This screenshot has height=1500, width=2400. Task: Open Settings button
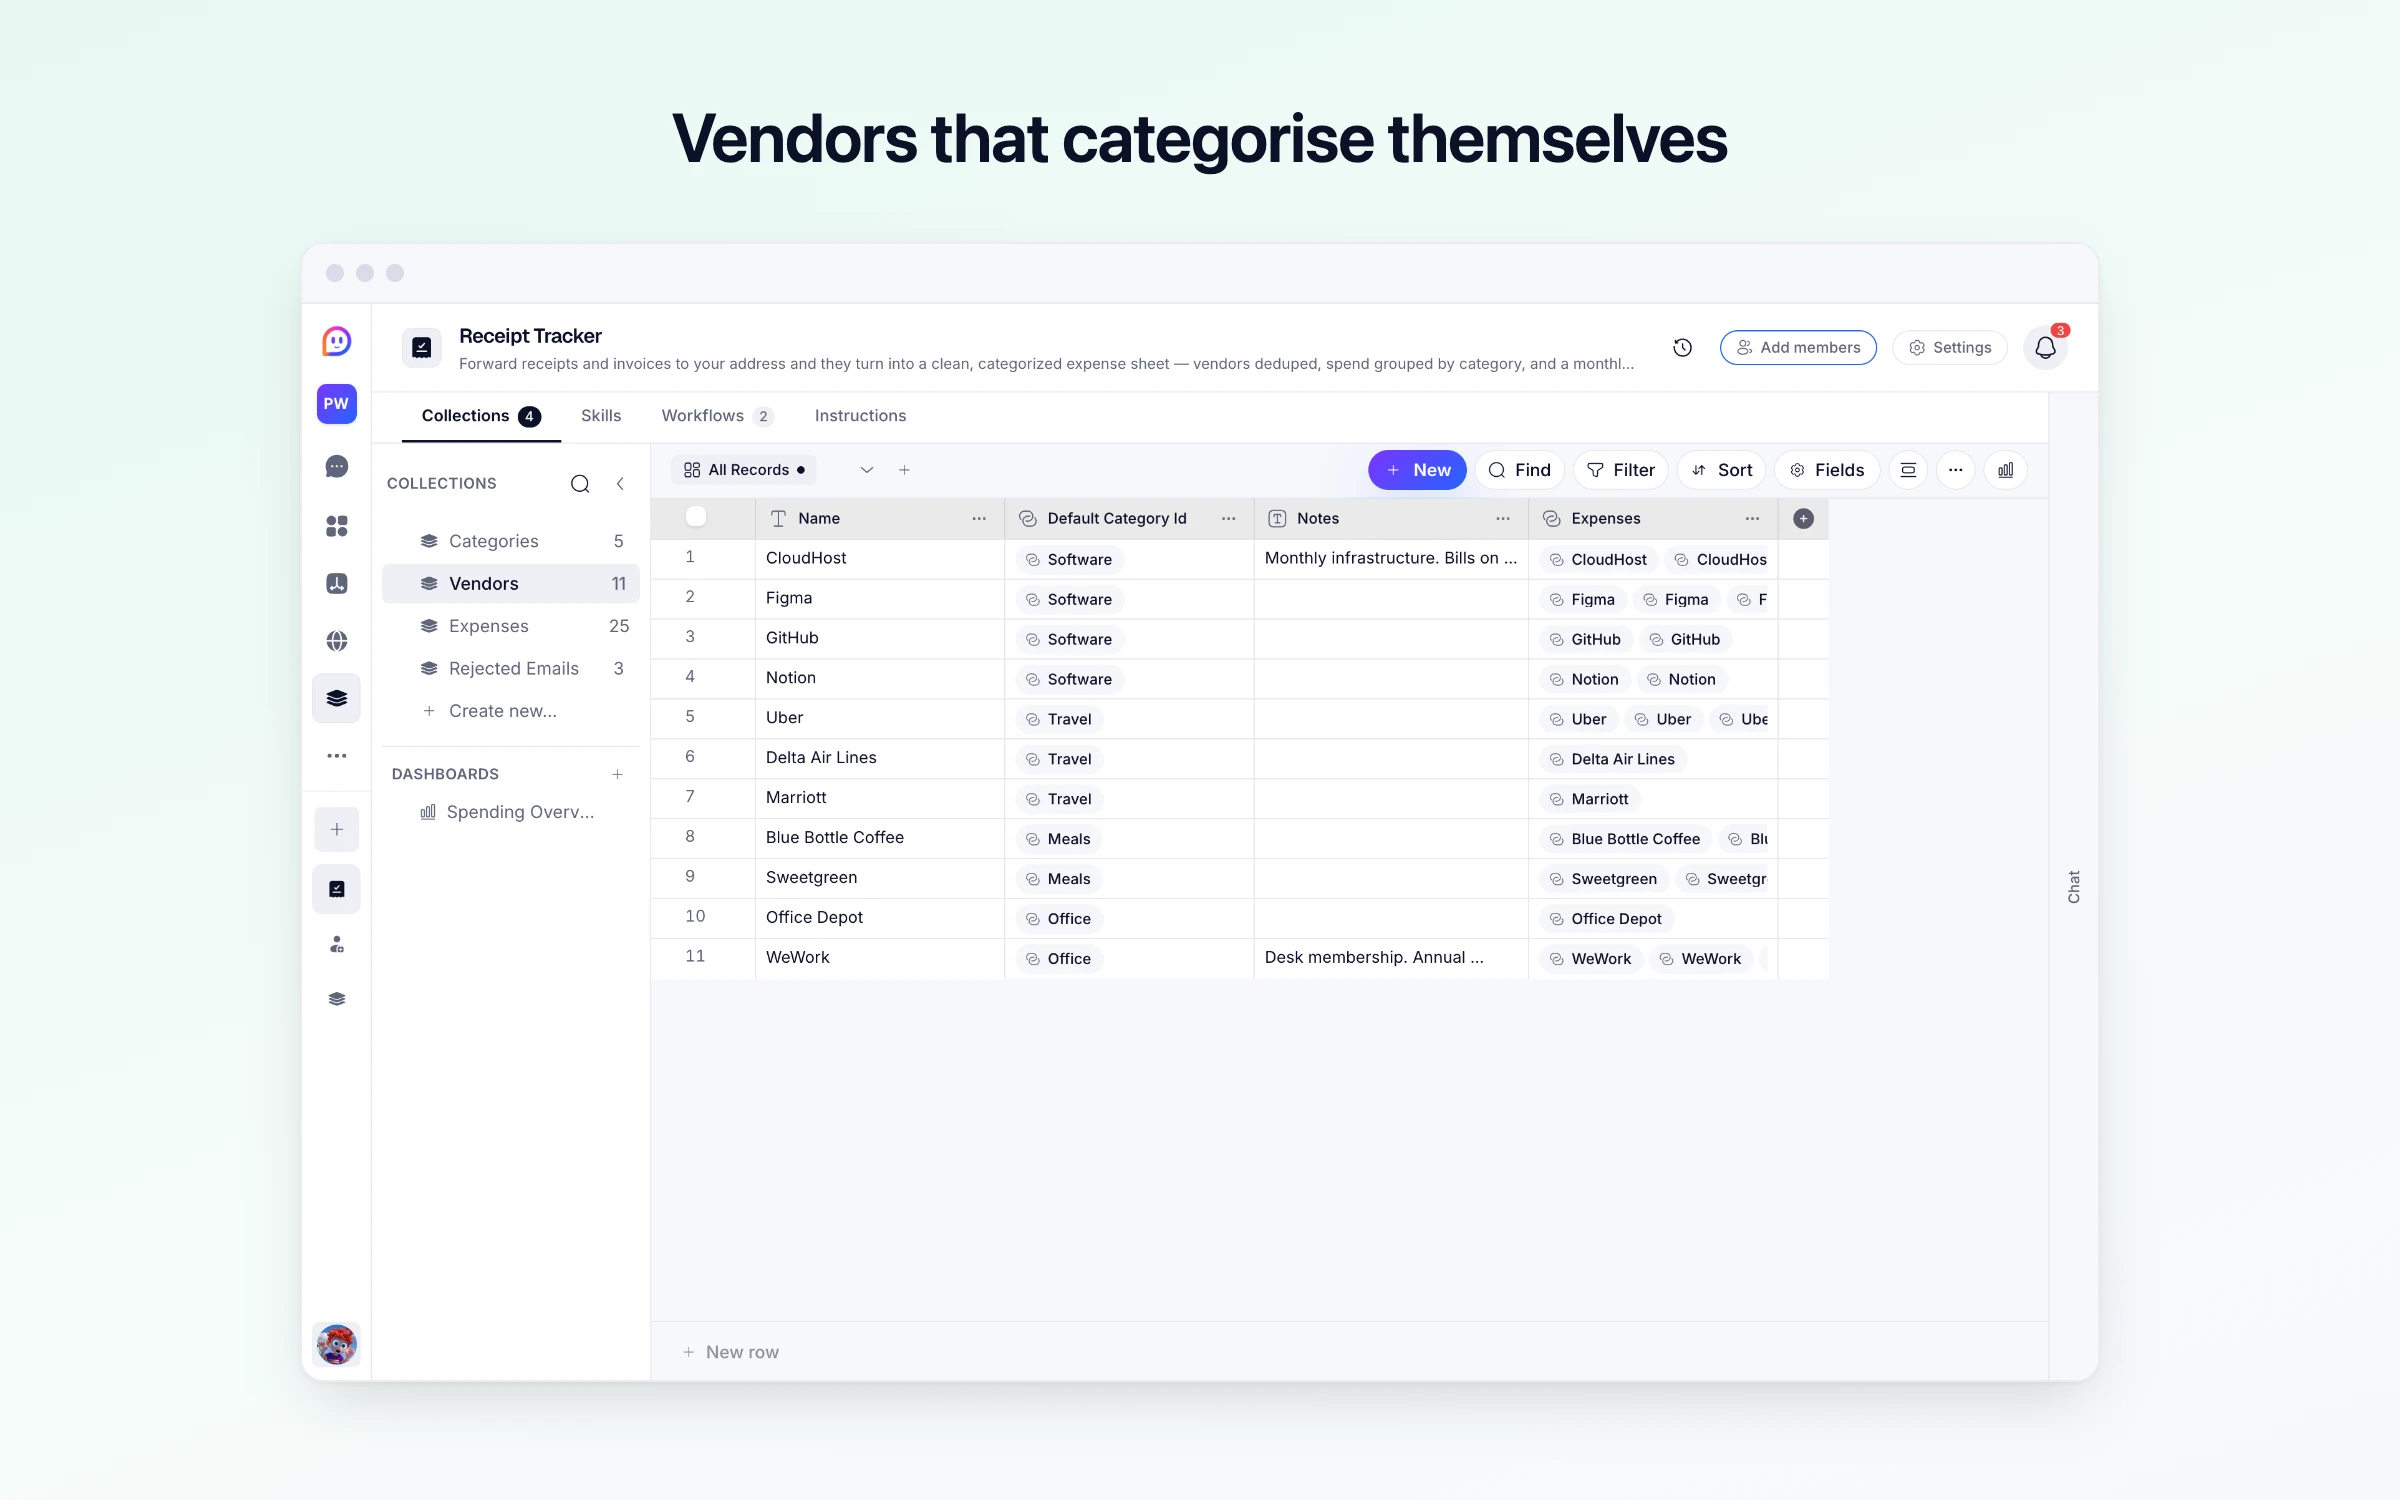pos(1950,347)
